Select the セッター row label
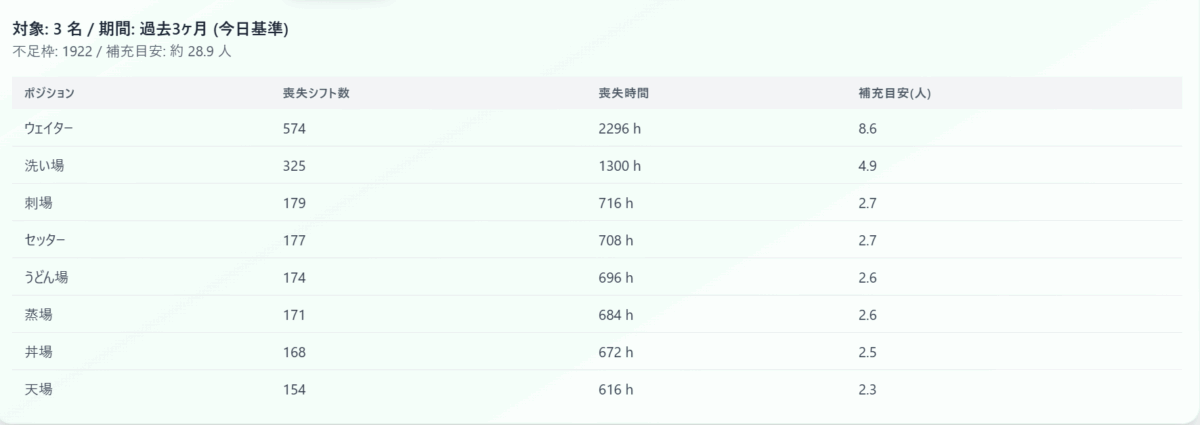The width and height of the screenshot is (1200, 425). (45, 240)
